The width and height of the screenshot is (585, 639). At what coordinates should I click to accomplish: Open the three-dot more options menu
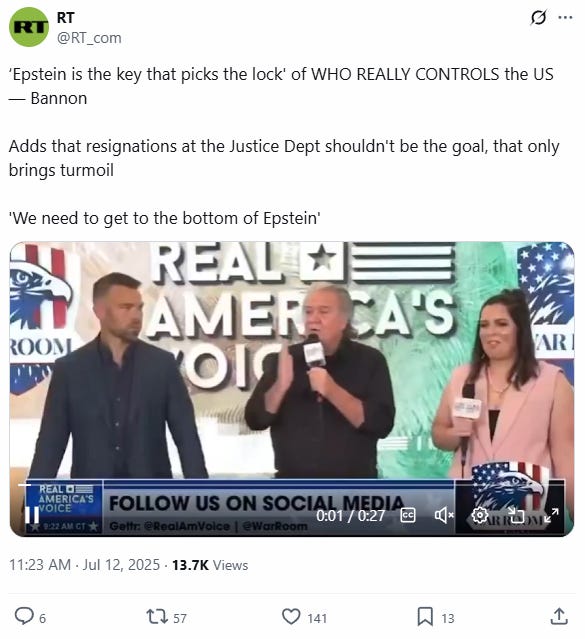pyautogui.click(x=565, y=18)
